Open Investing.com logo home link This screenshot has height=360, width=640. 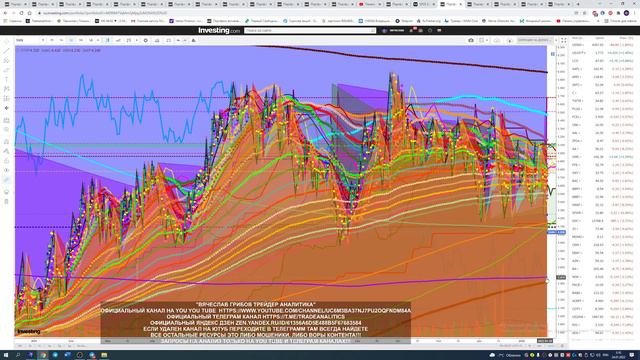click(x=219, y=30)
